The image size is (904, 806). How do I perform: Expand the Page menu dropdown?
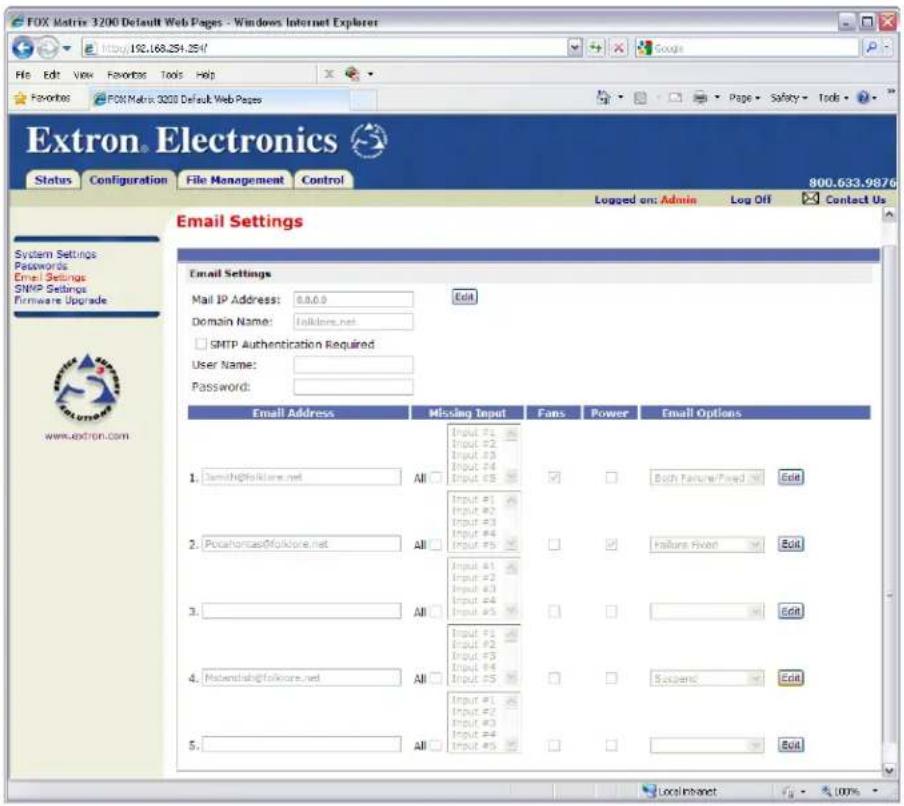click(744, 98)
